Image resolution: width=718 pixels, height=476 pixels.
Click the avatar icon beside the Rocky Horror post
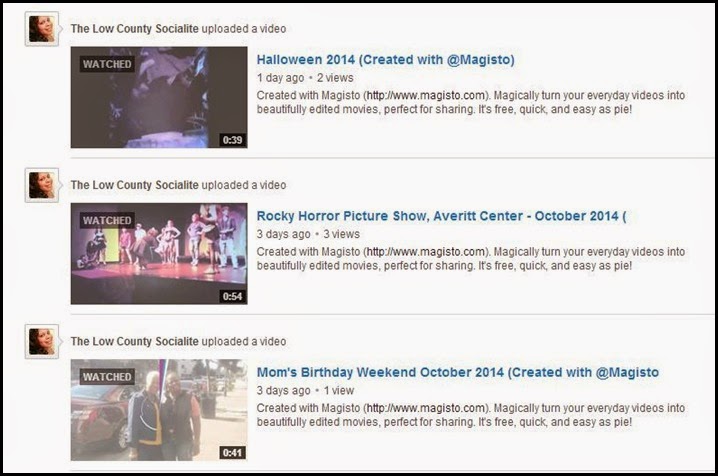(x=42, y=185)
